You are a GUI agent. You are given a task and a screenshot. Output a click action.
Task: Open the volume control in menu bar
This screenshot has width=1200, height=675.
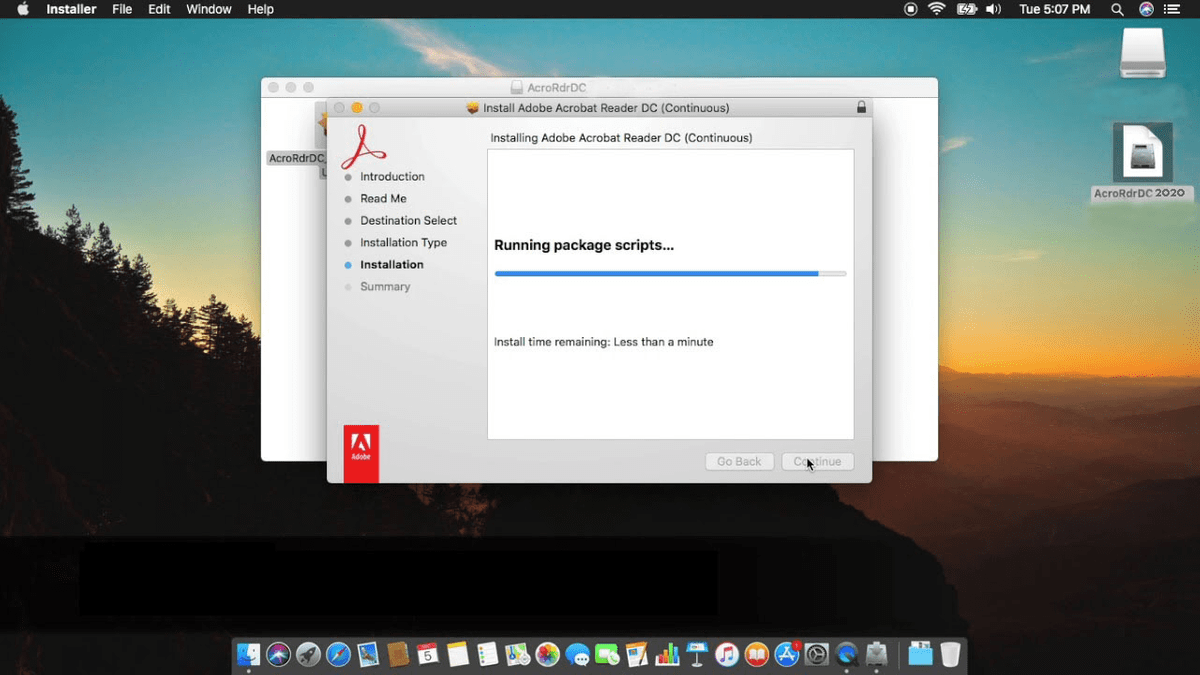point(993,9)
